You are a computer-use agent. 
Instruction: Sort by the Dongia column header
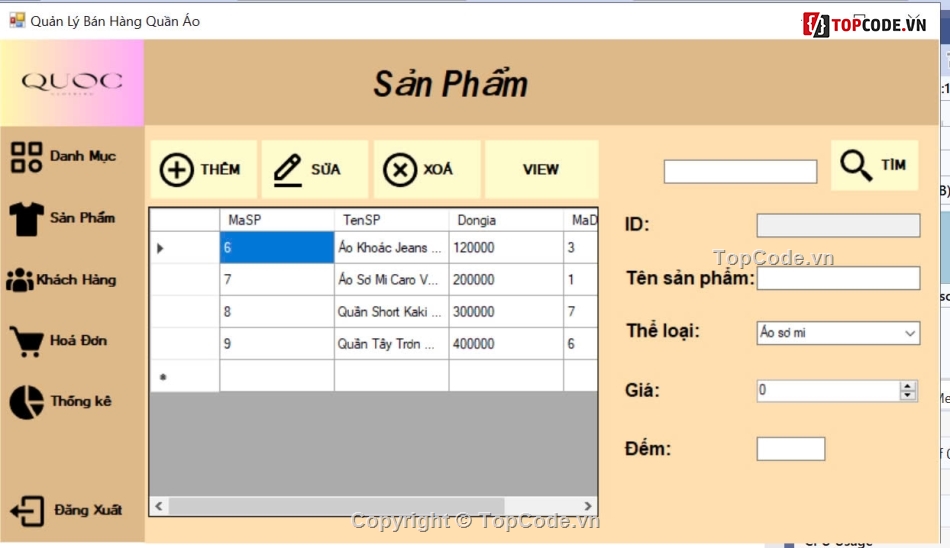(x=505, y=220)
